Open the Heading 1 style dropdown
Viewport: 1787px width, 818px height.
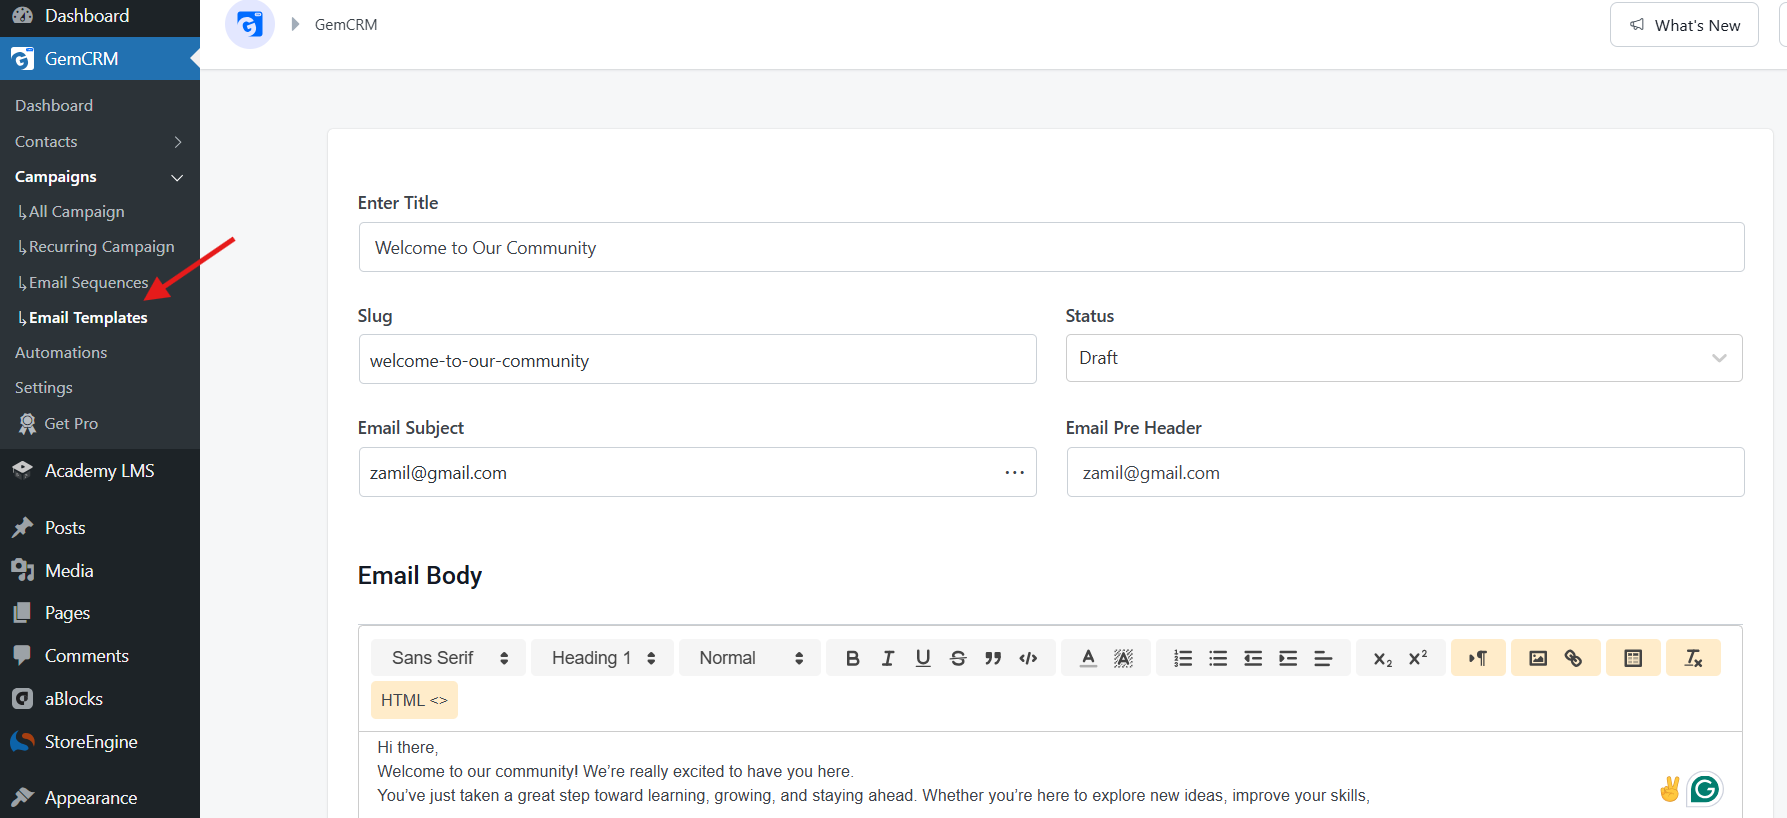(x=603, y=658)
